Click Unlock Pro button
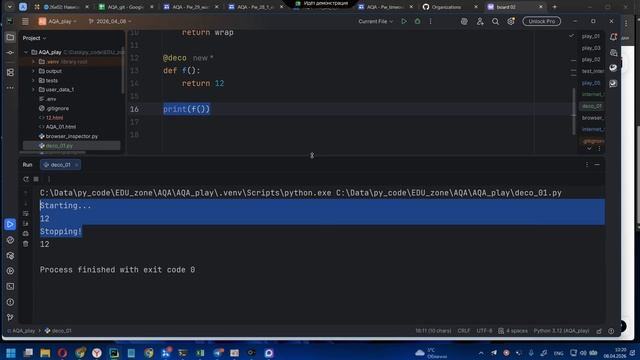The image size is (640, 360). pos(542,21)
